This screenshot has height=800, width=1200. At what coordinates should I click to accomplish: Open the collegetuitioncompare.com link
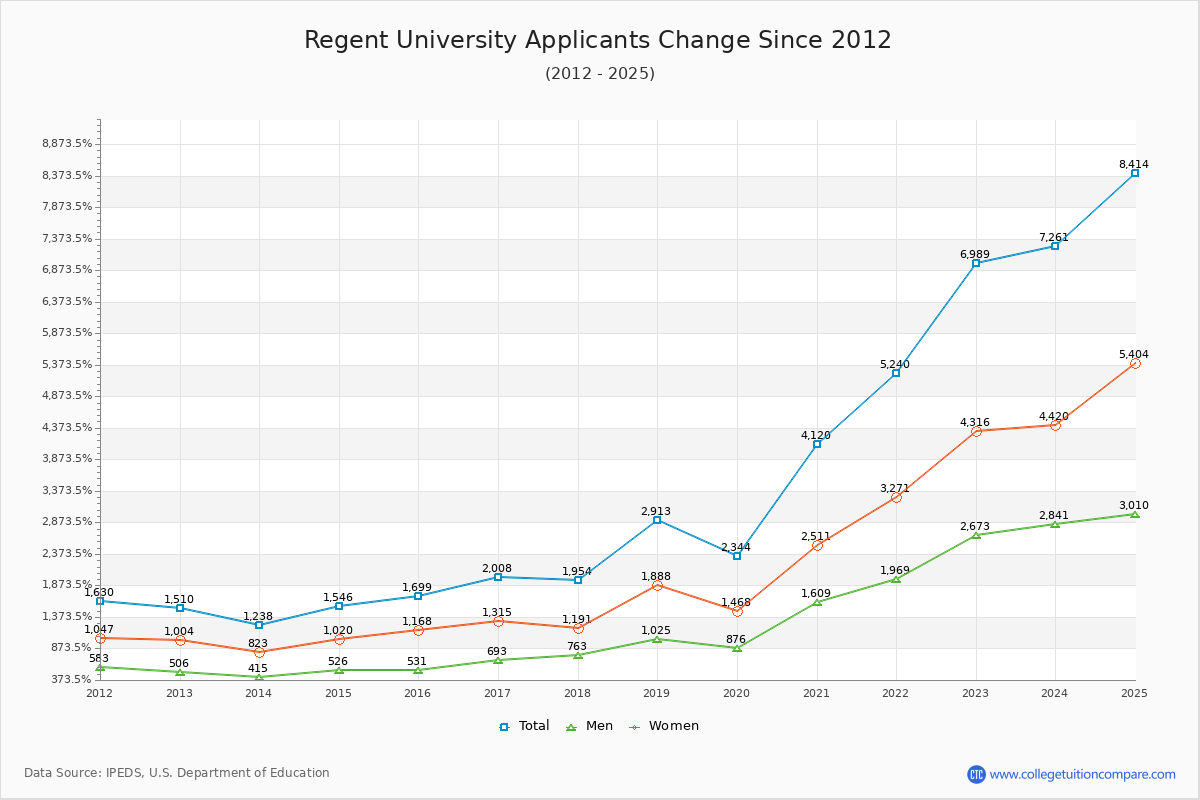[x=1083, y=774]
